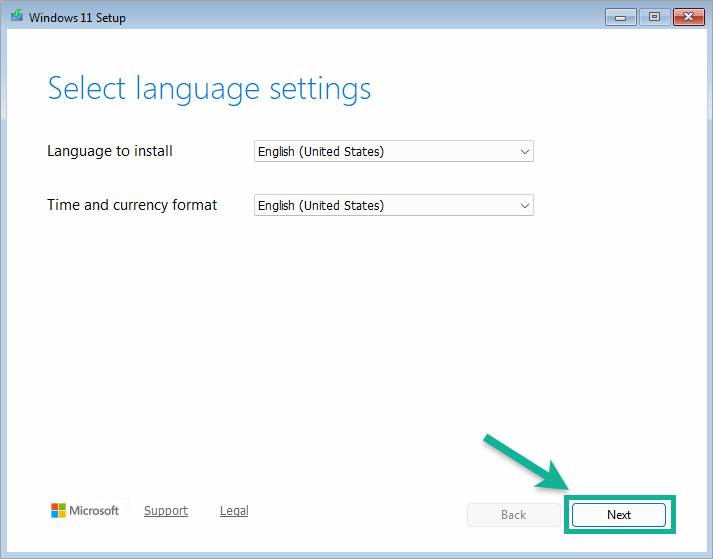Click the 'Select language settings' heading
This screenshot has height=559, width=713.
(x=209, y=89)
